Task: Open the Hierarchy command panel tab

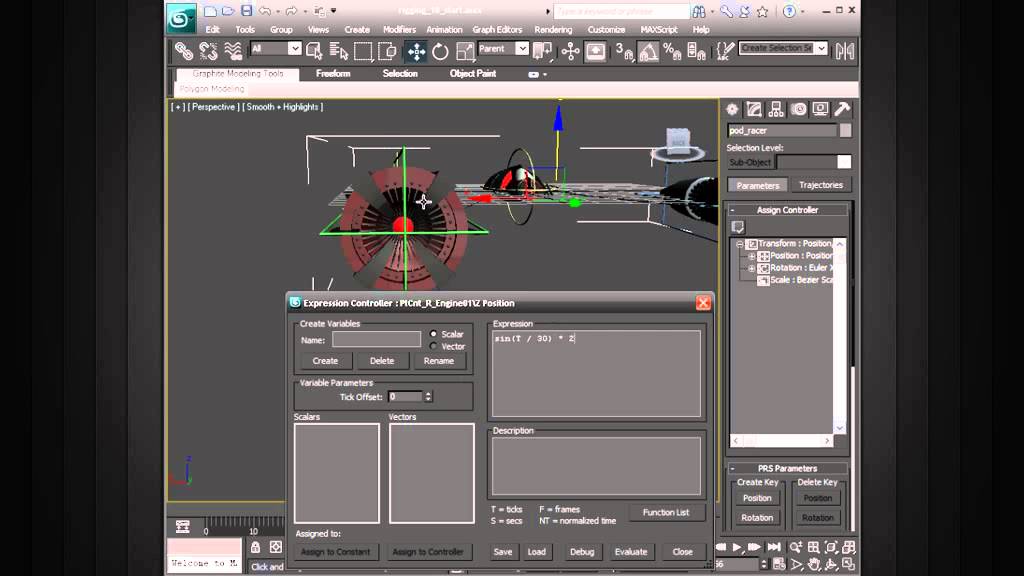Action: (x=776, y=109)
